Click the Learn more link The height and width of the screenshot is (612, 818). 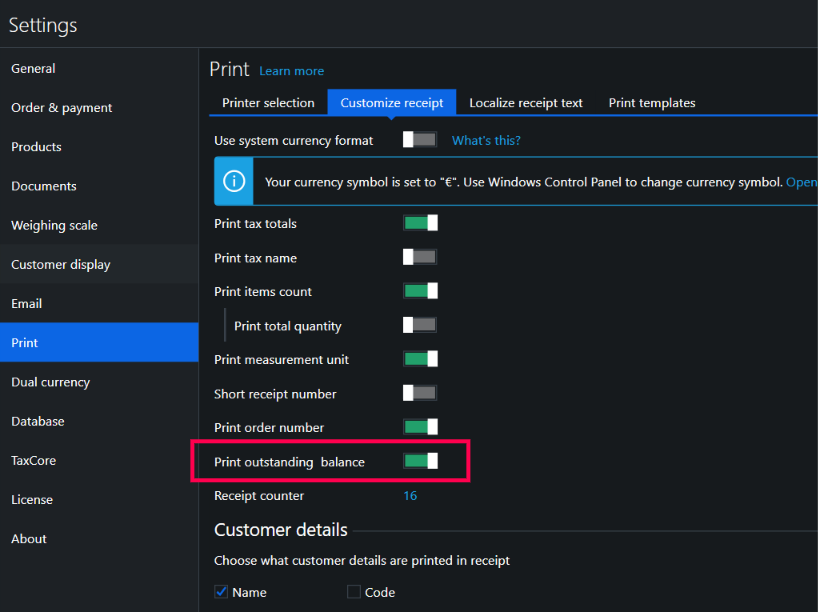(x=292, y=71)
